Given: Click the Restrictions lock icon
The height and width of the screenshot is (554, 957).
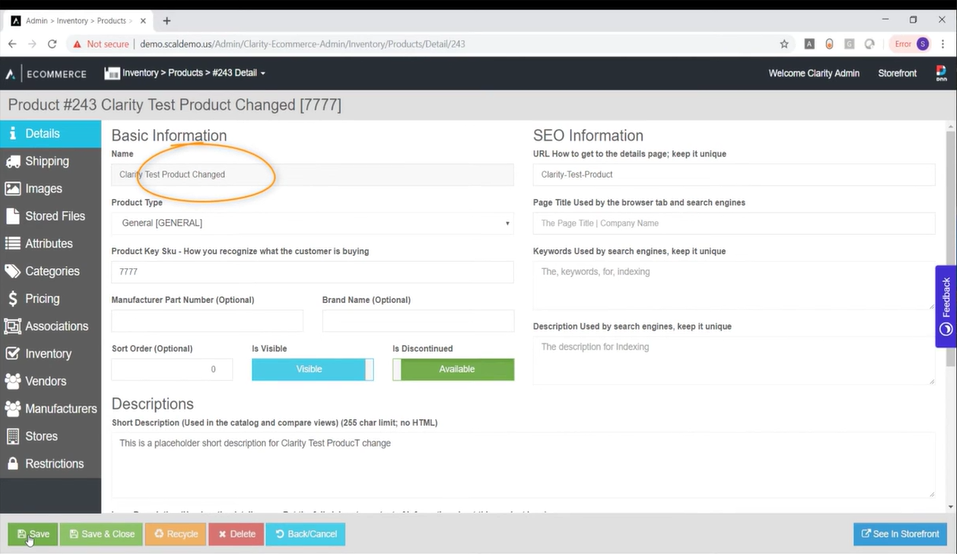Looking at the screenshot, I should pos(13,463).
